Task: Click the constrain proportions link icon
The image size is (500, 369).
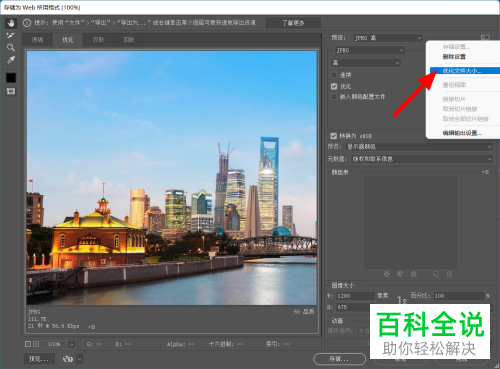Action: [402, 301]
